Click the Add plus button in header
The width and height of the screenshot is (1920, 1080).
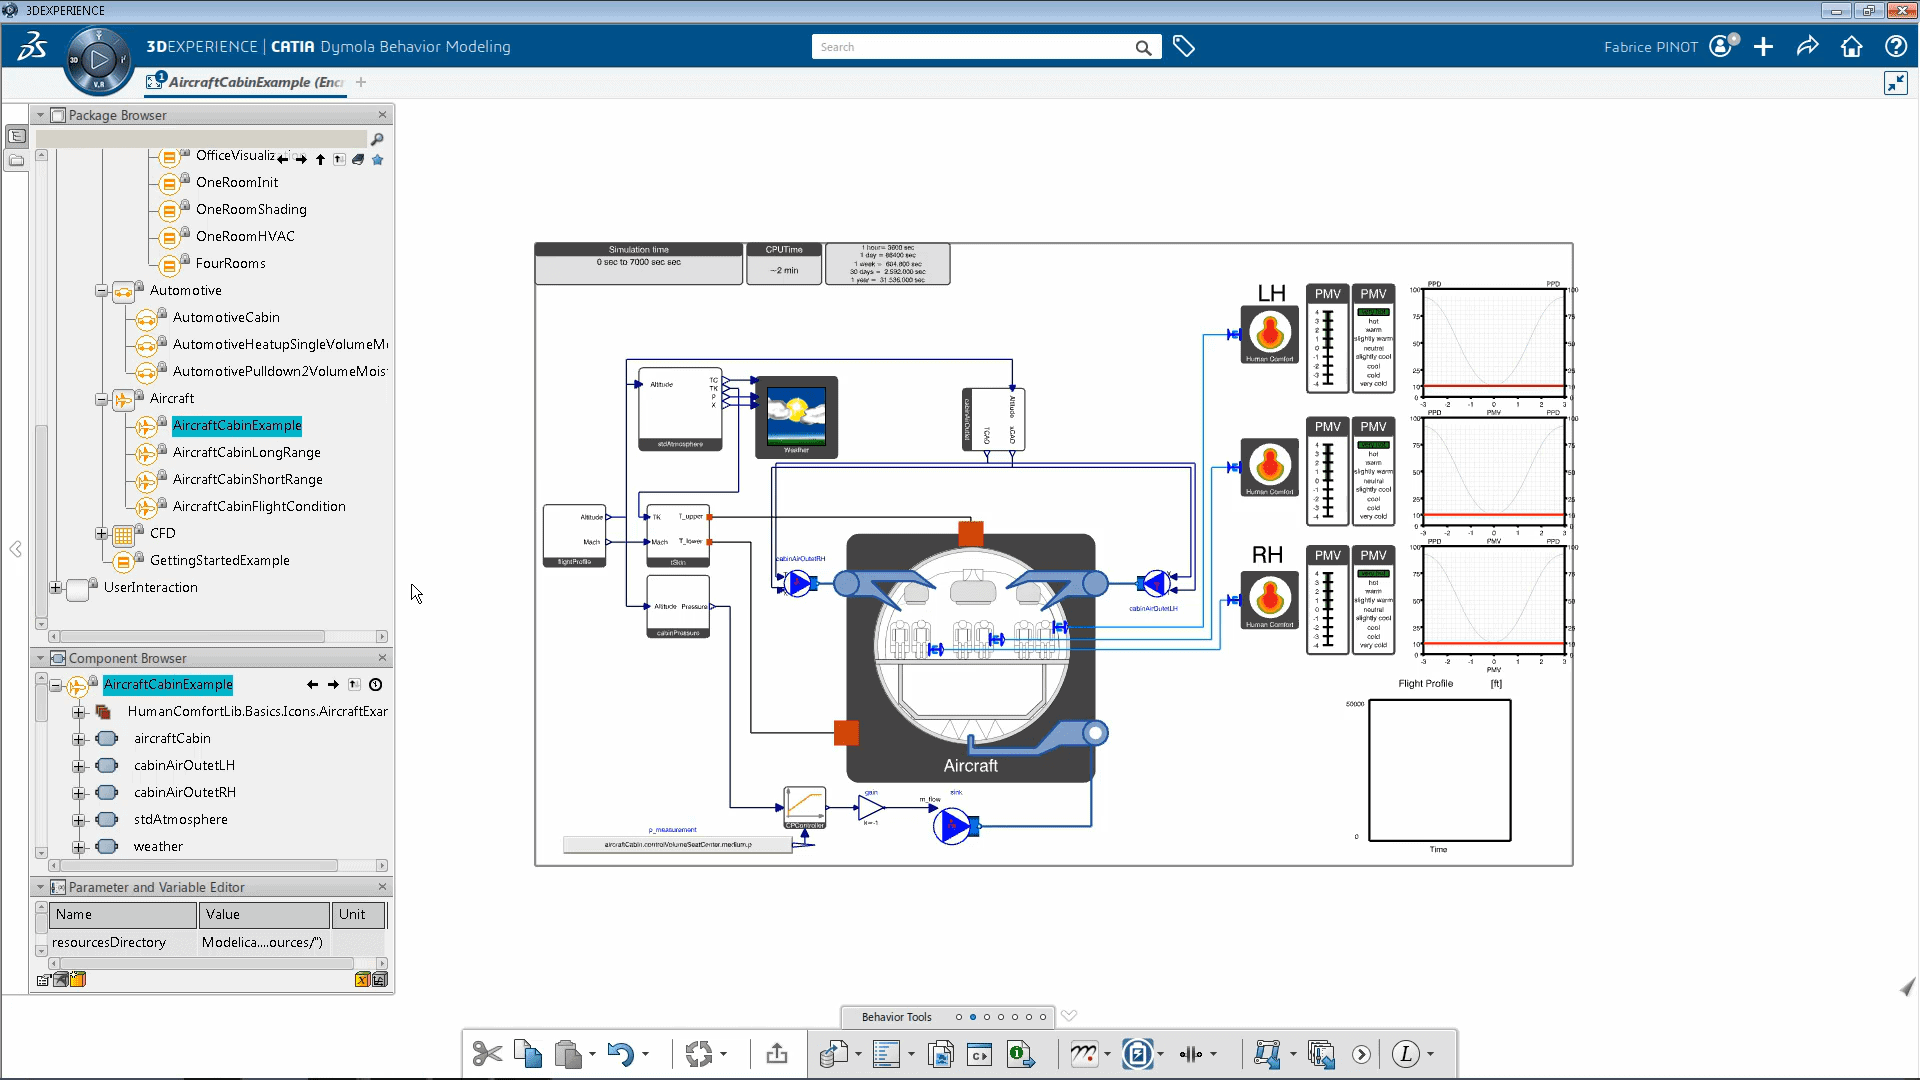click(1763, 47)
